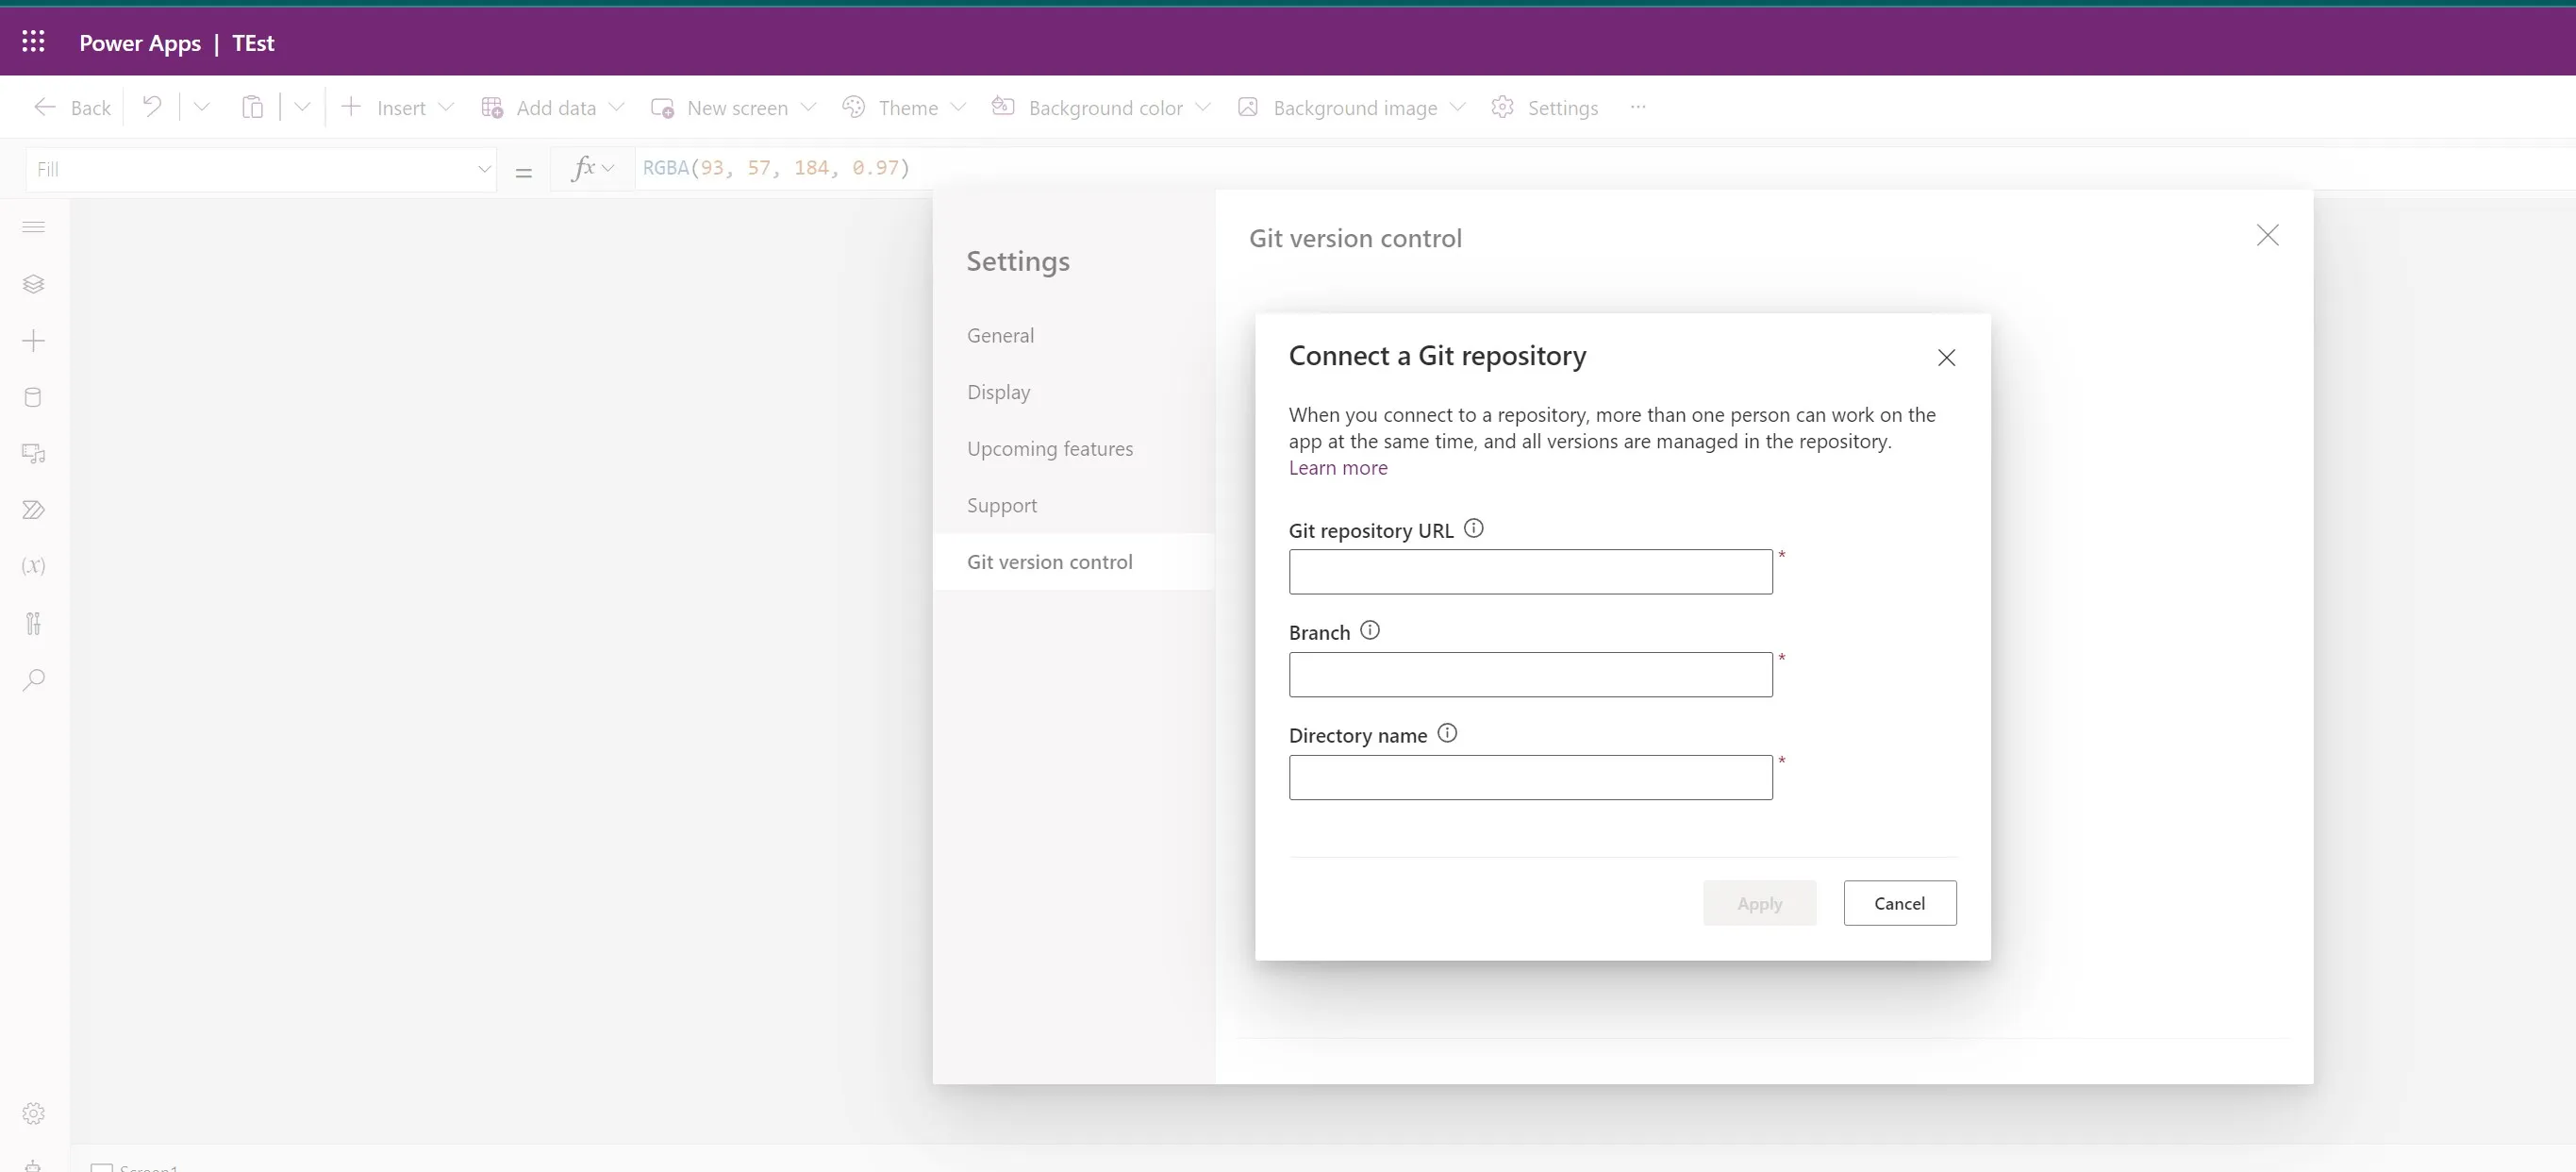Switch to the Display settings tab

pyautogui.click(x=998, y=392)
